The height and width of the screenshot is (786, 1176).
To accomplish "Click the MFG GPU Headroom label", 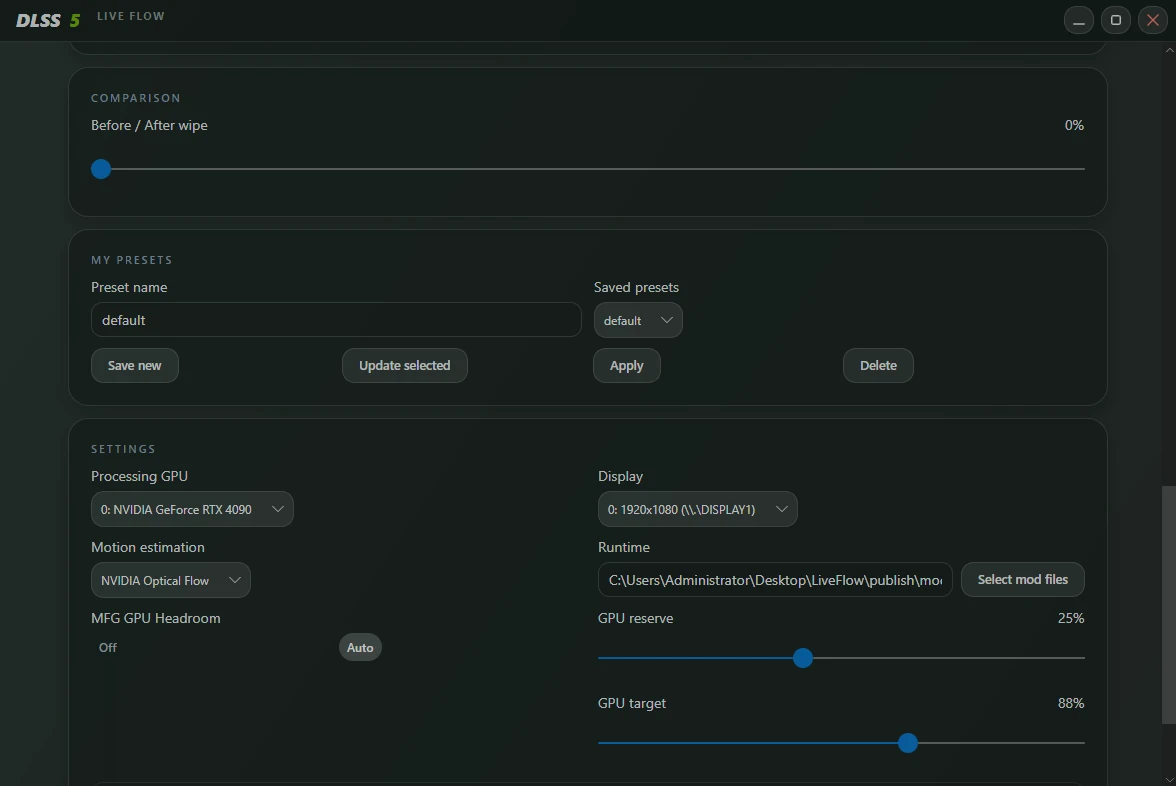I will [156, 618].
